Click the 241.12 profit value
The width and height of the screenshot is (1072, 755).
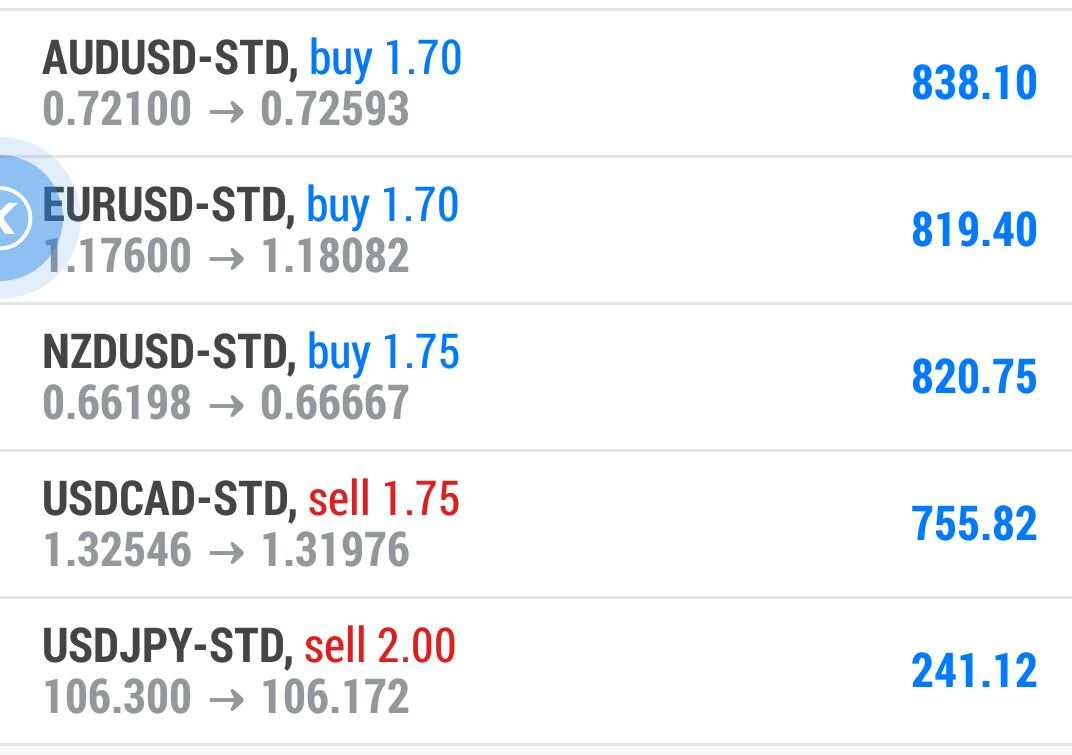974,671
